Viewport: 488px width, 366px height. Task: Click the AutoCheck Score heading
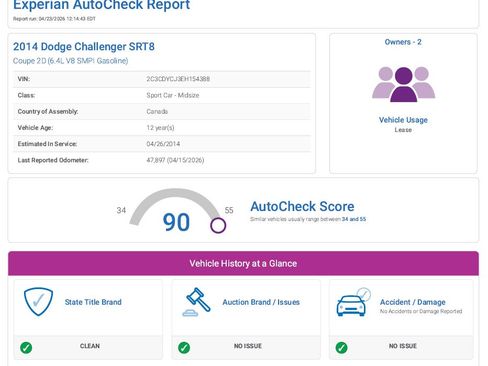tap(302, 206)
